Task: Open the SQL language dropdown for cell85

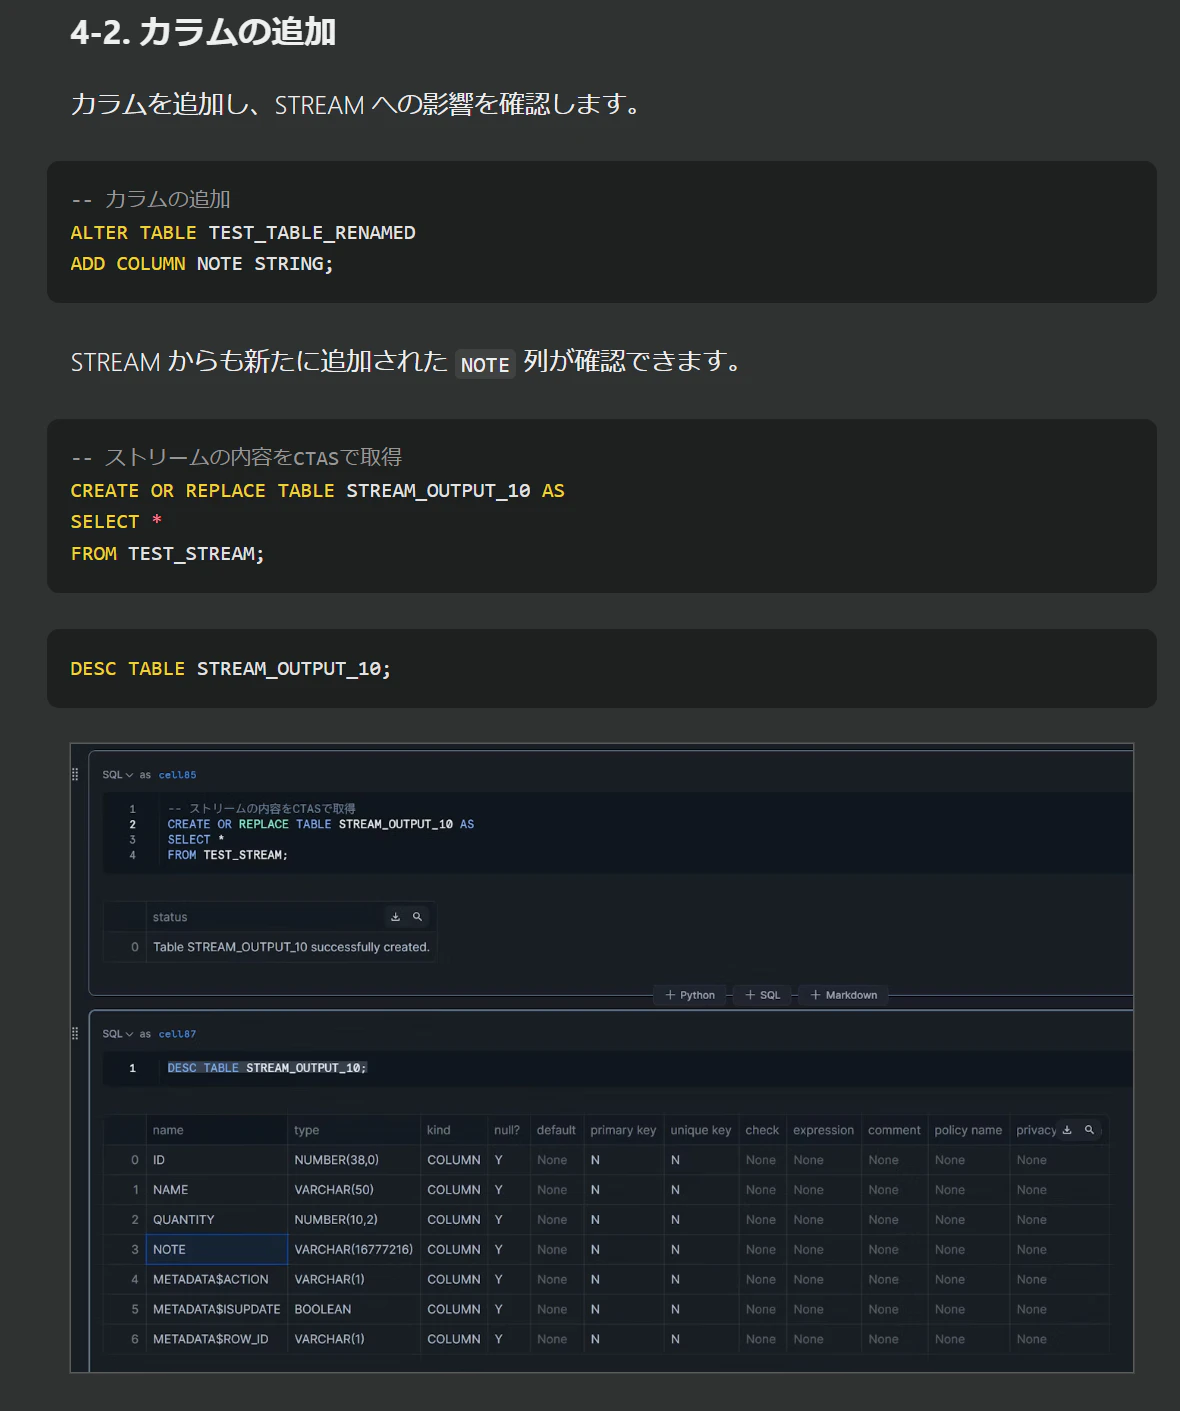Action: [x=117, y=775]
